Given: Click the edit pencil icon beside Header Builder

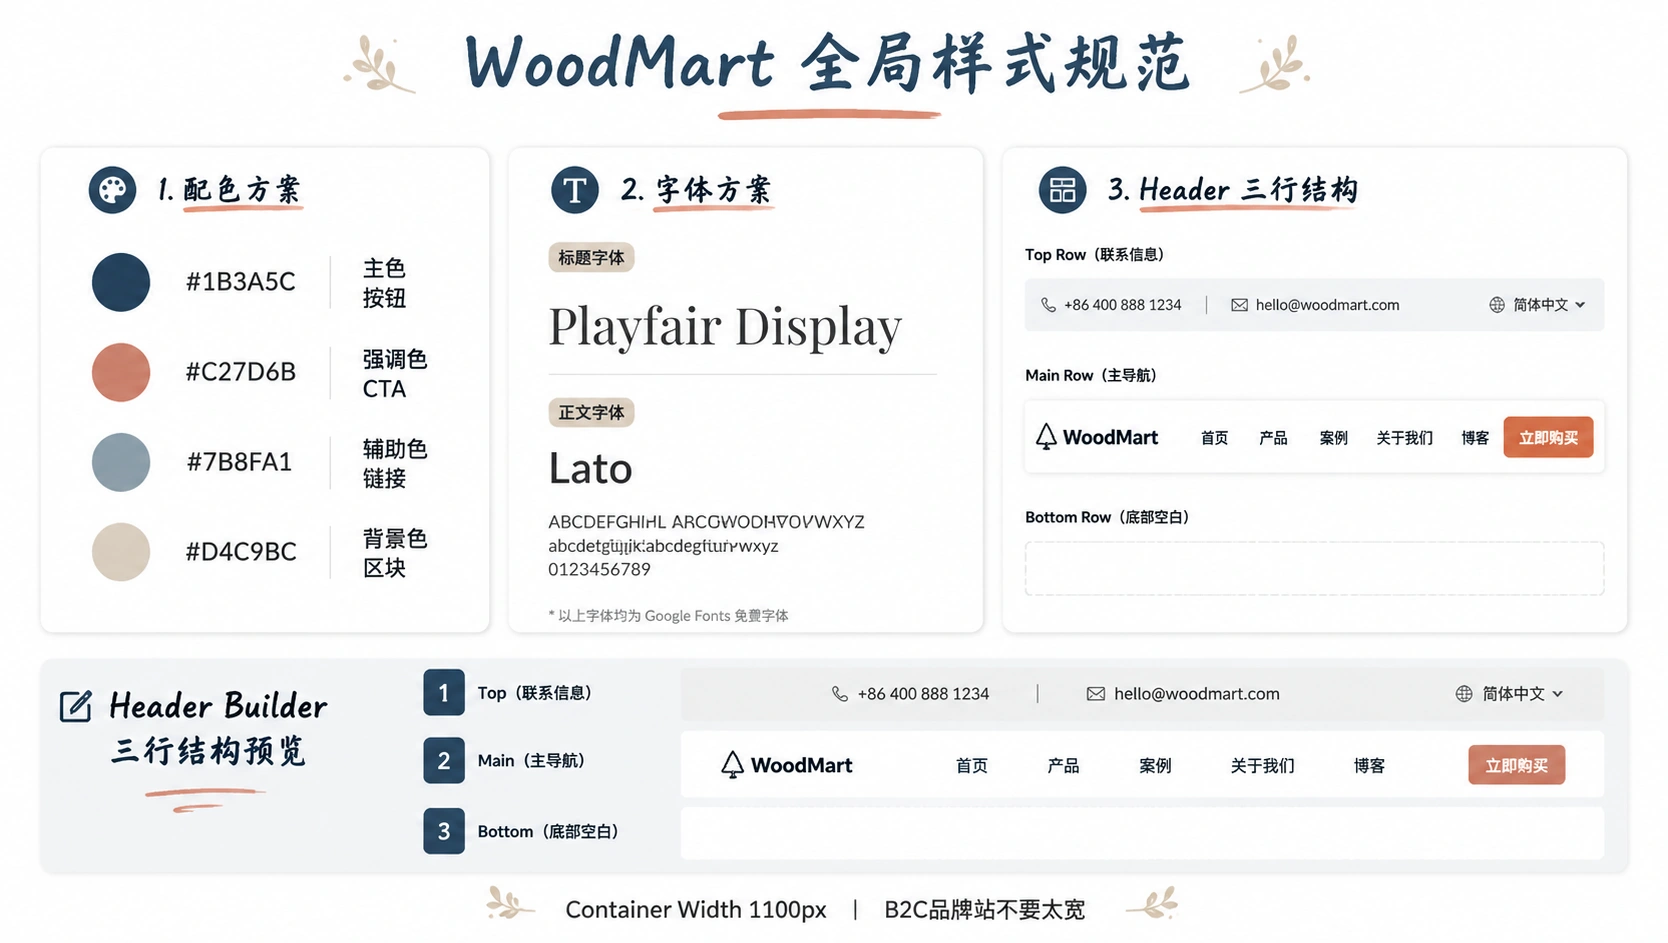Looking at the screenshot, I should click(x=76, y=706).
